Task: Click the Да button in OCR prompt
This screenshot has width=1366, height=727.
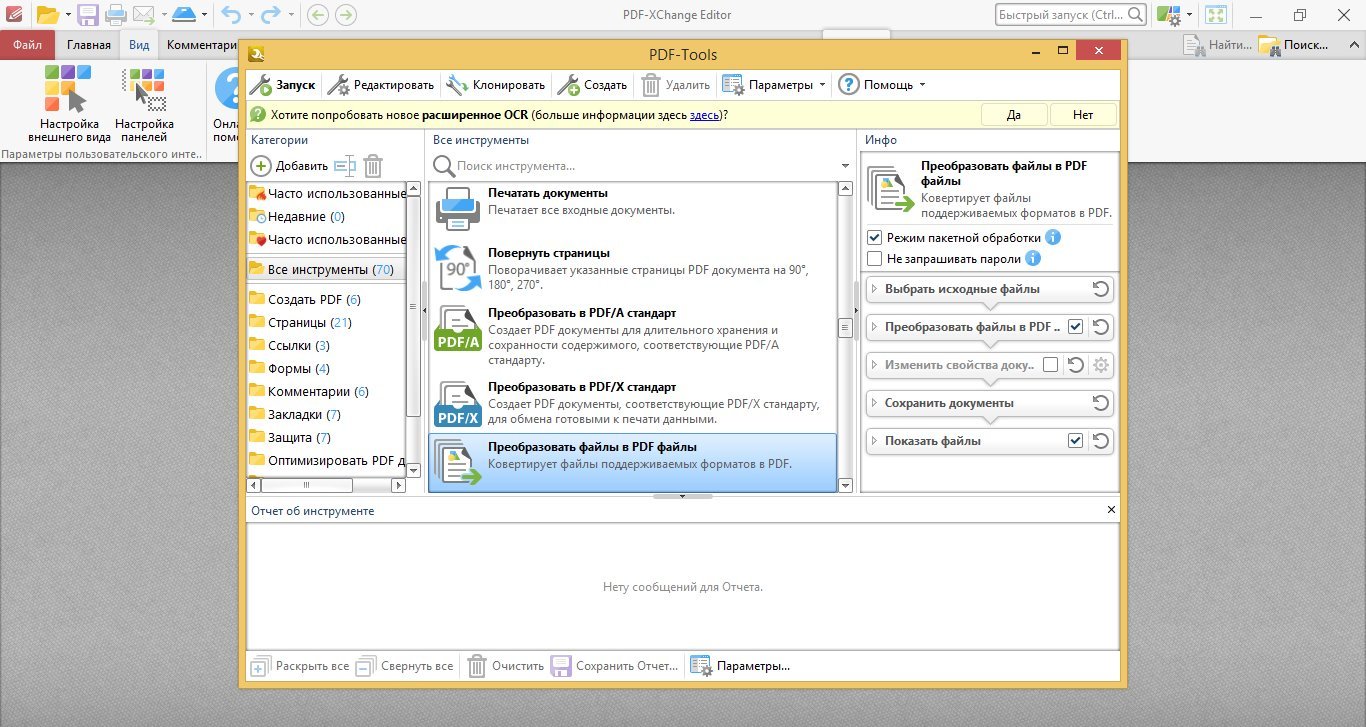Action: 1013,115
